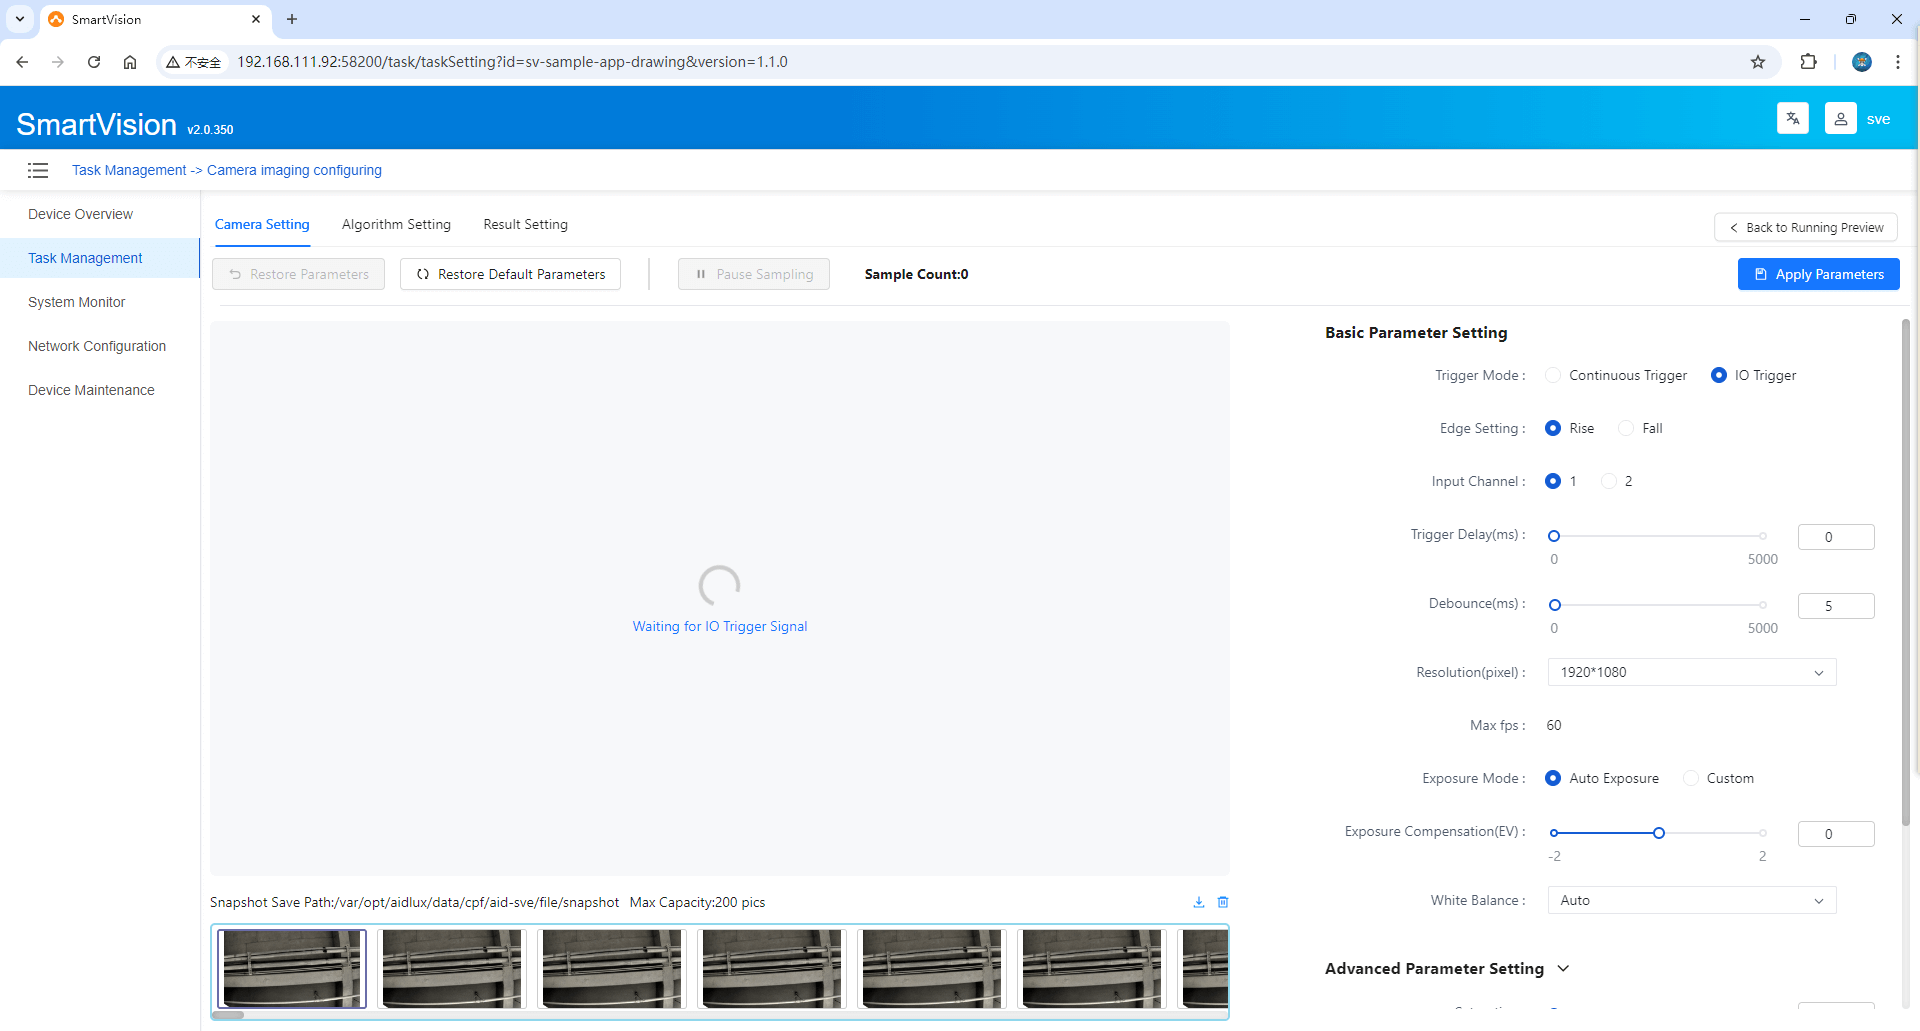The height and width of the screenshot is (1031, 1920).
Task: Click Back to Running Preview button
Action: click(x=1805, y=227)
